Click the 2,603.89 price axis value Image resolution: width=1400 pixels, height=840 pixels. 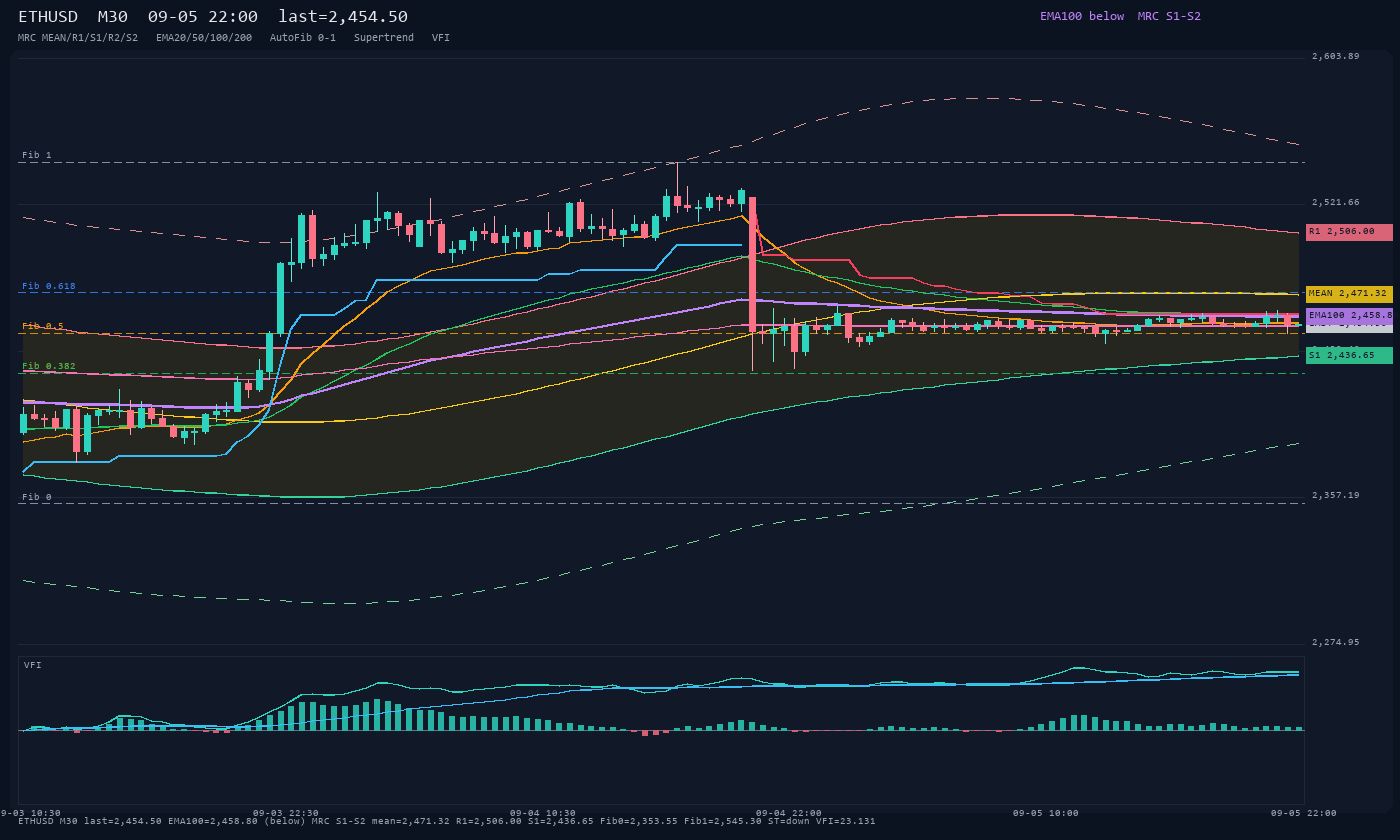1336,56
